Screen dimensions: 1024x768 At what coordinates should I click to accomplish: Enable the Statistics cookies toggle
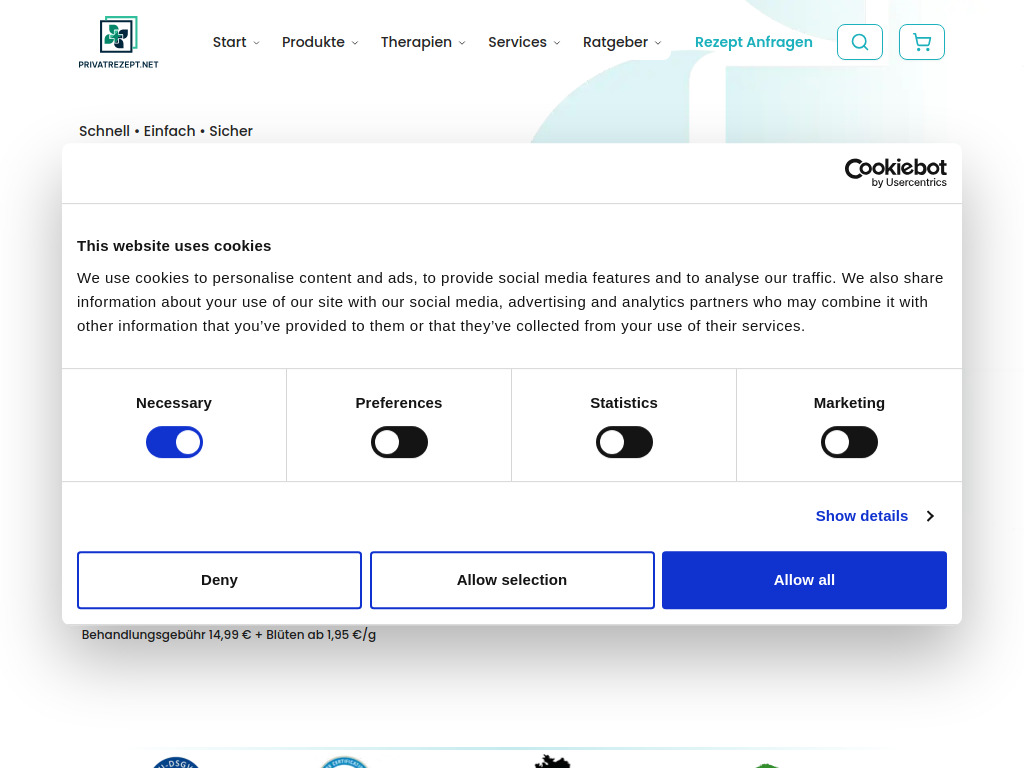pyautogui.click(x=624, y=441)
